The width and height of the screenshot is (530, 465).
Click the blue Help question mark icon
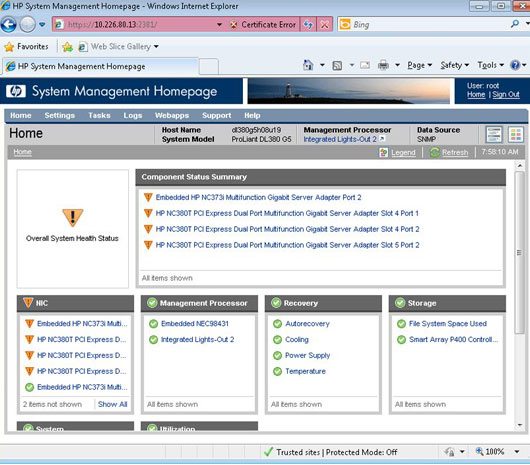coord(515,65)
